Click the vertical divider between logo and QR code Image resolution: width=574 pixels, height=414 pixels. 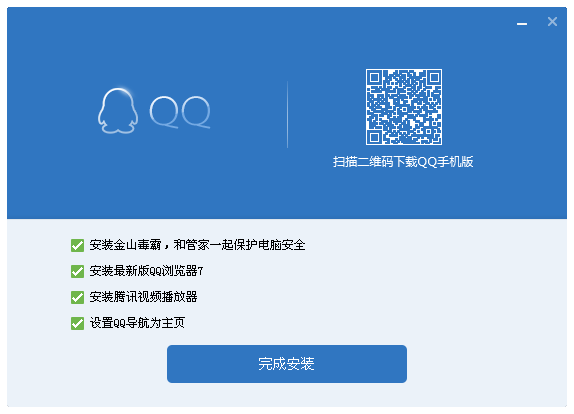[287, 115]
